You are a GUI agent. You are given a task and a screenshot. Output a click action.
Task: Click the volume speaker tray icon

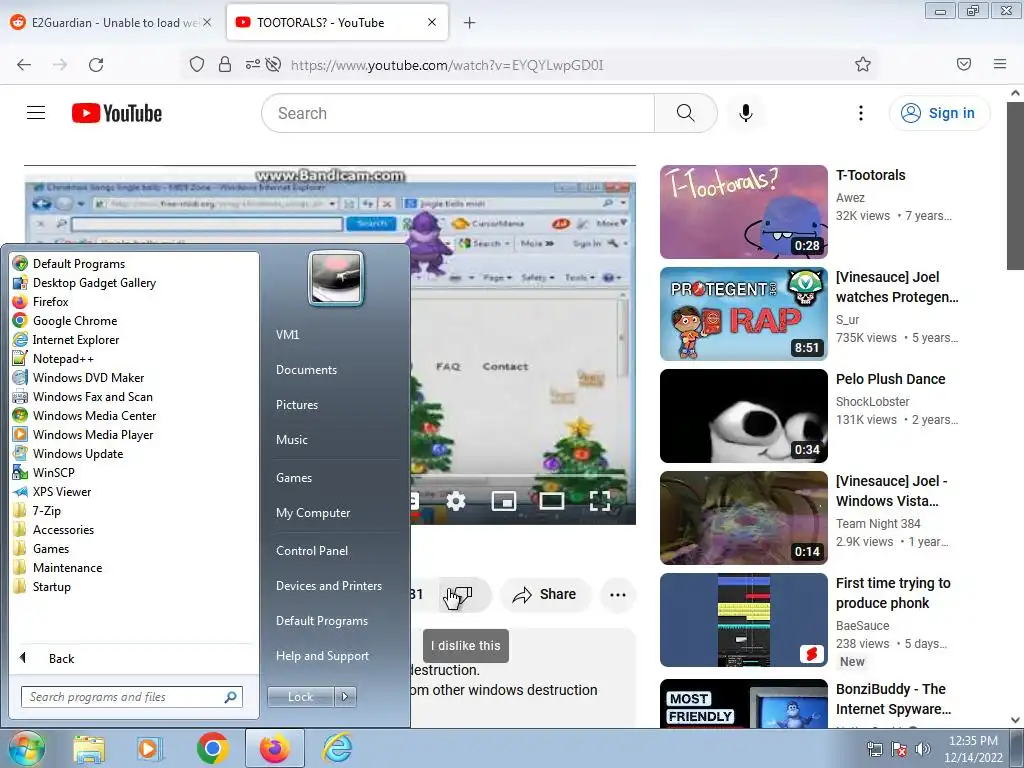[923, 749]
